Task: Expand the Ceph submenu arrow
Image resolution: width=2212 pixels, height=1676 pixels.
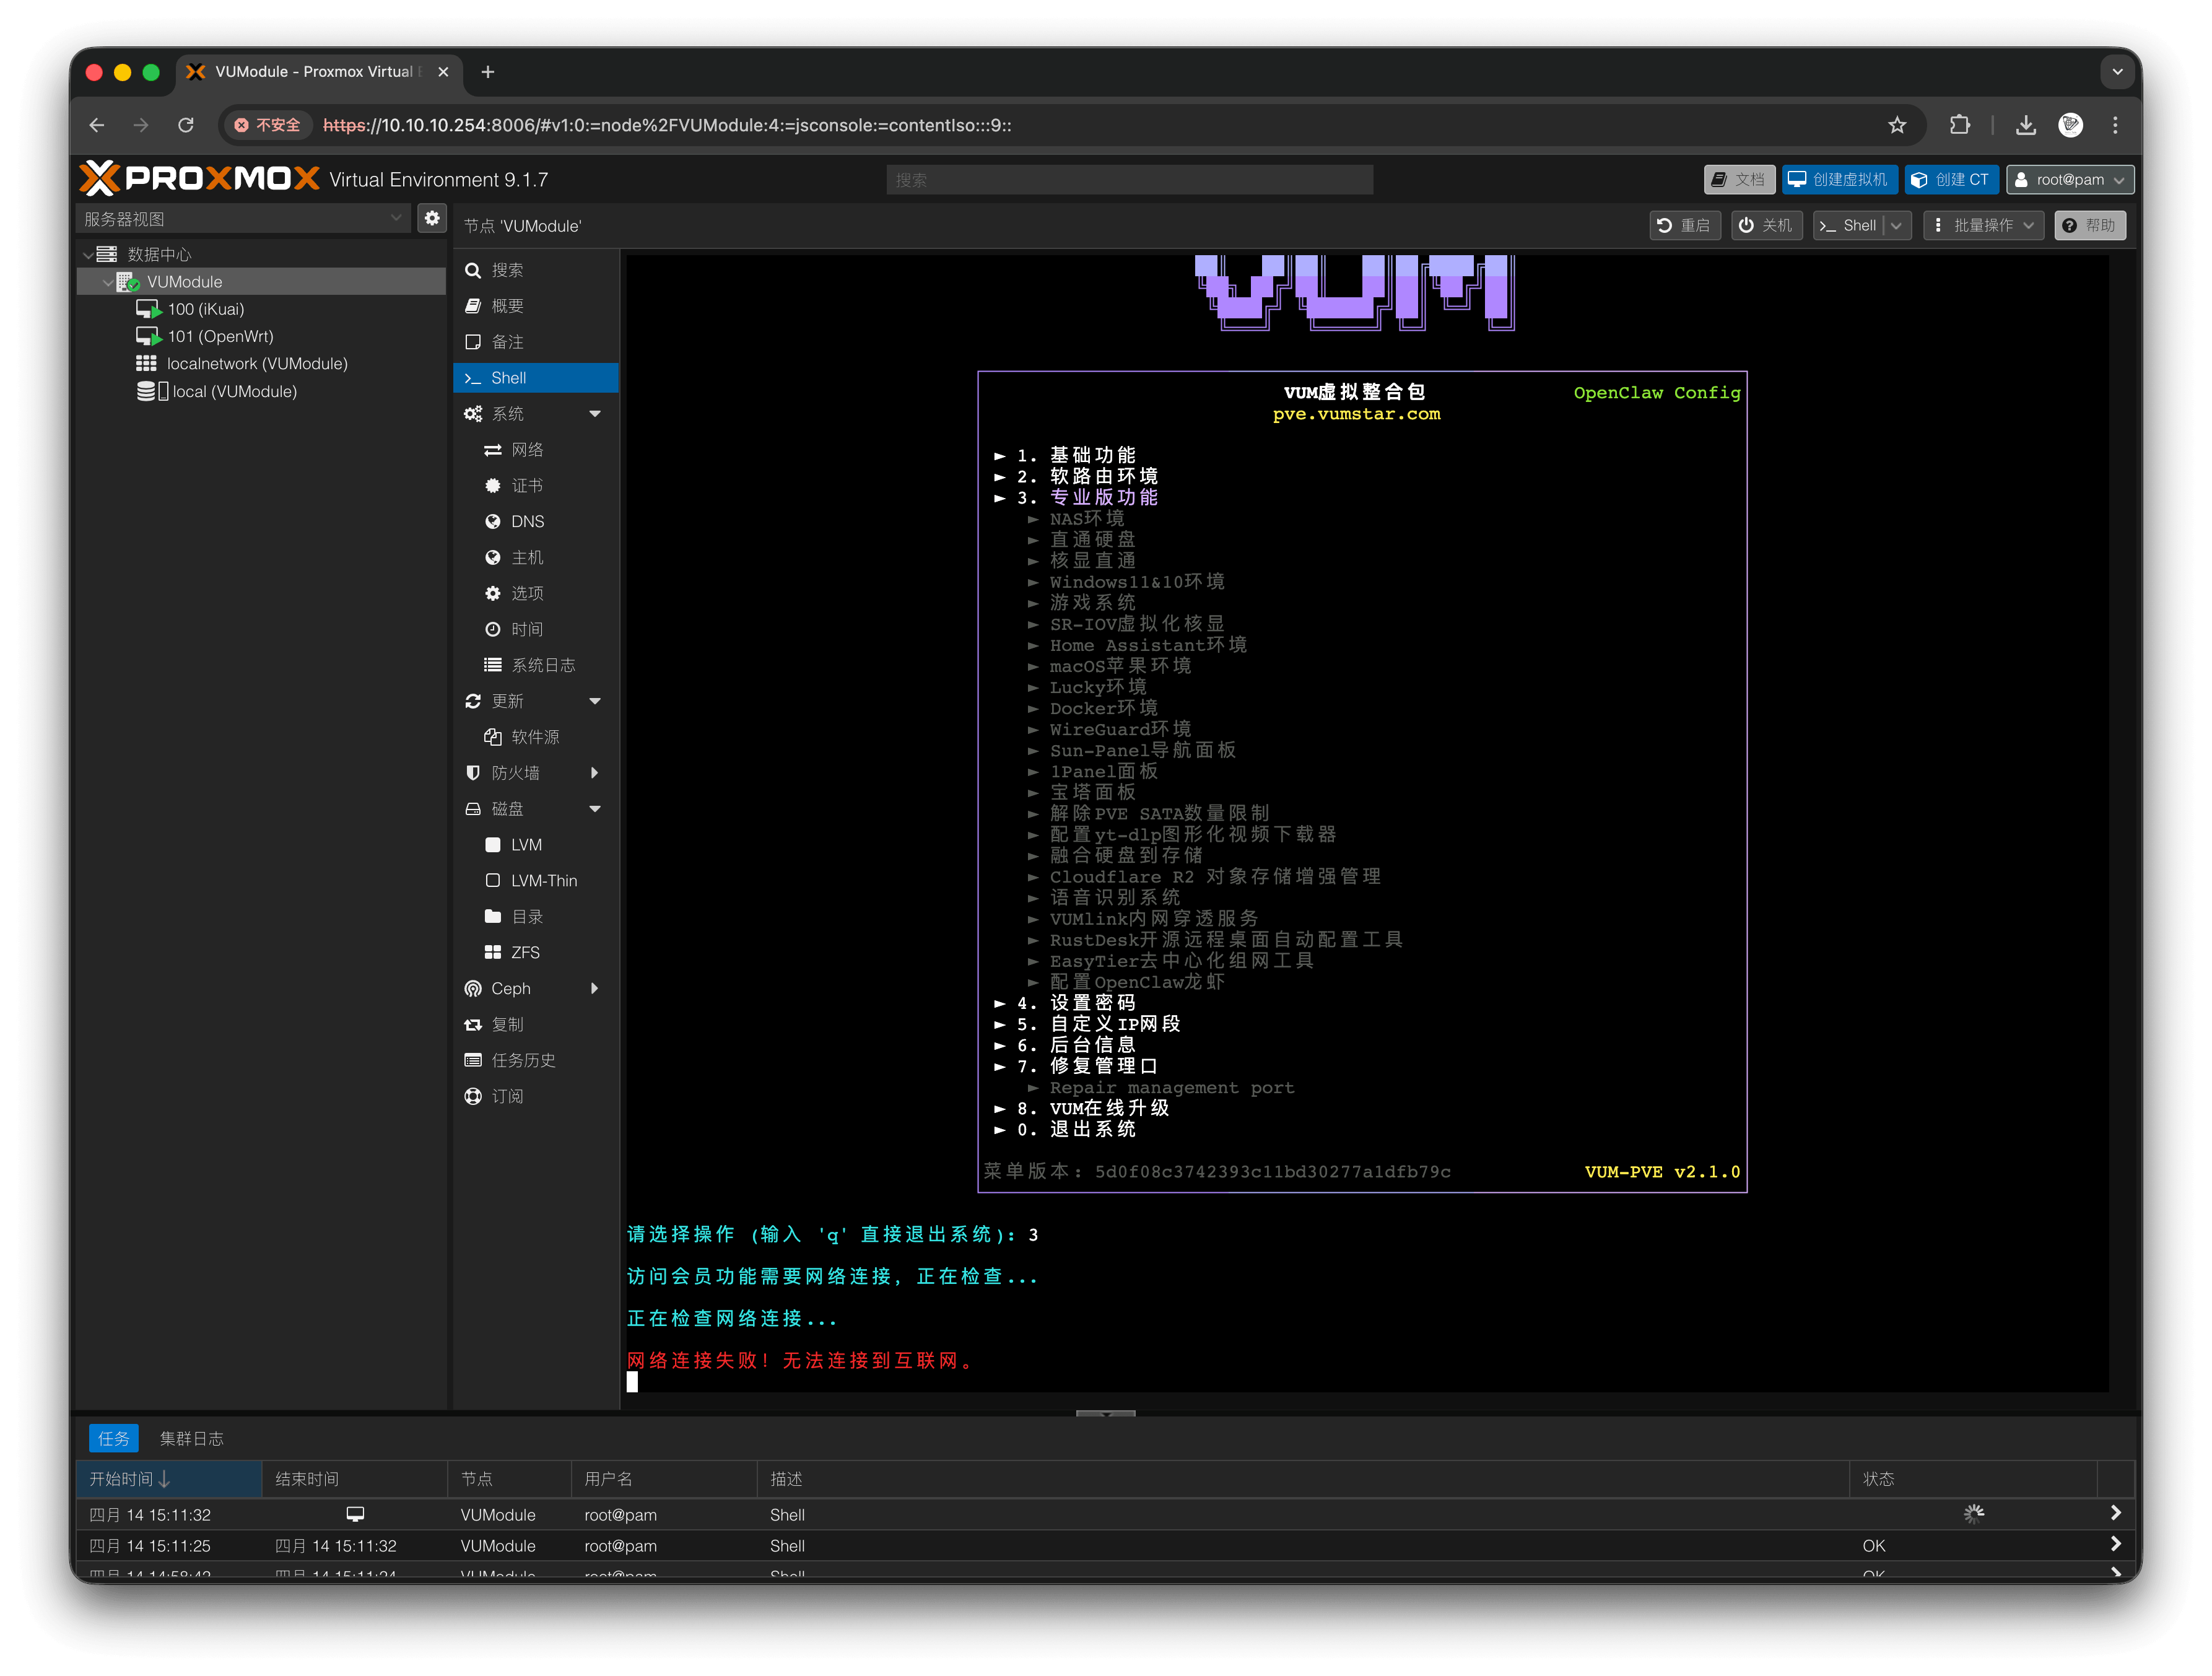Action: 595,988
